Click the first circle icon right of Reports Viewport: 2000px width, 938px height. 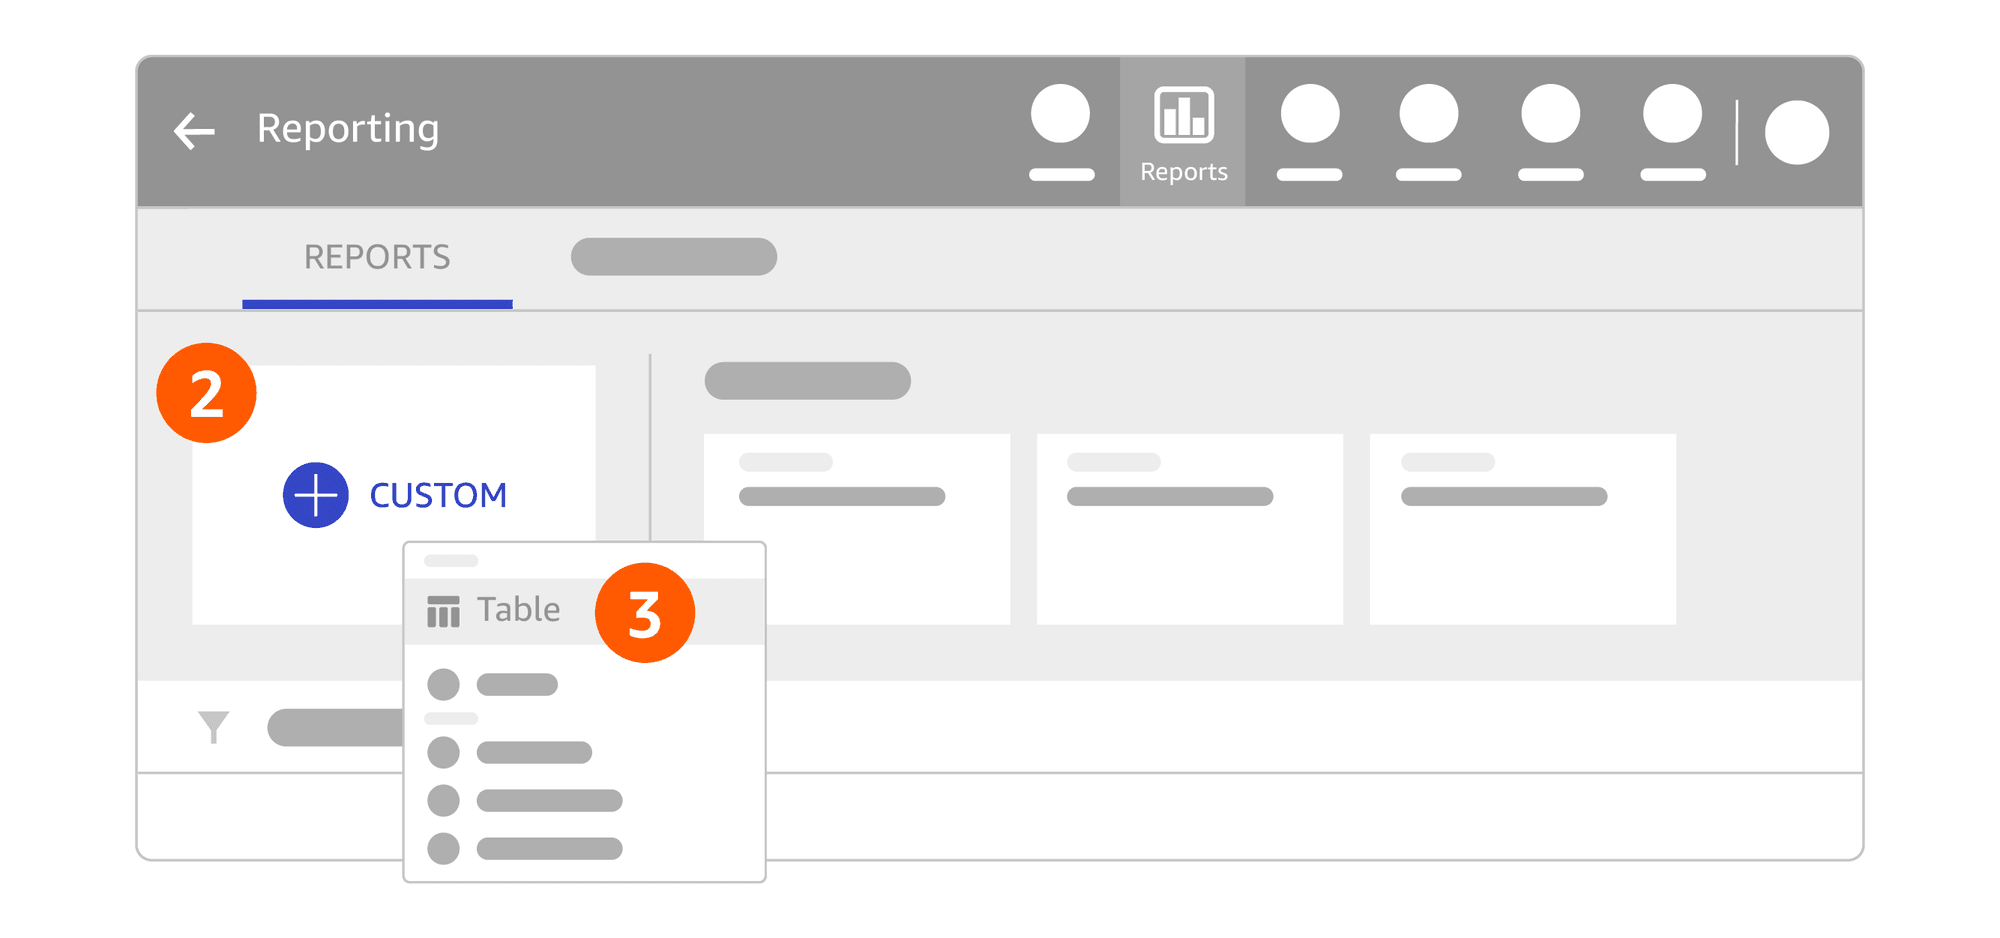point(1309,114)
